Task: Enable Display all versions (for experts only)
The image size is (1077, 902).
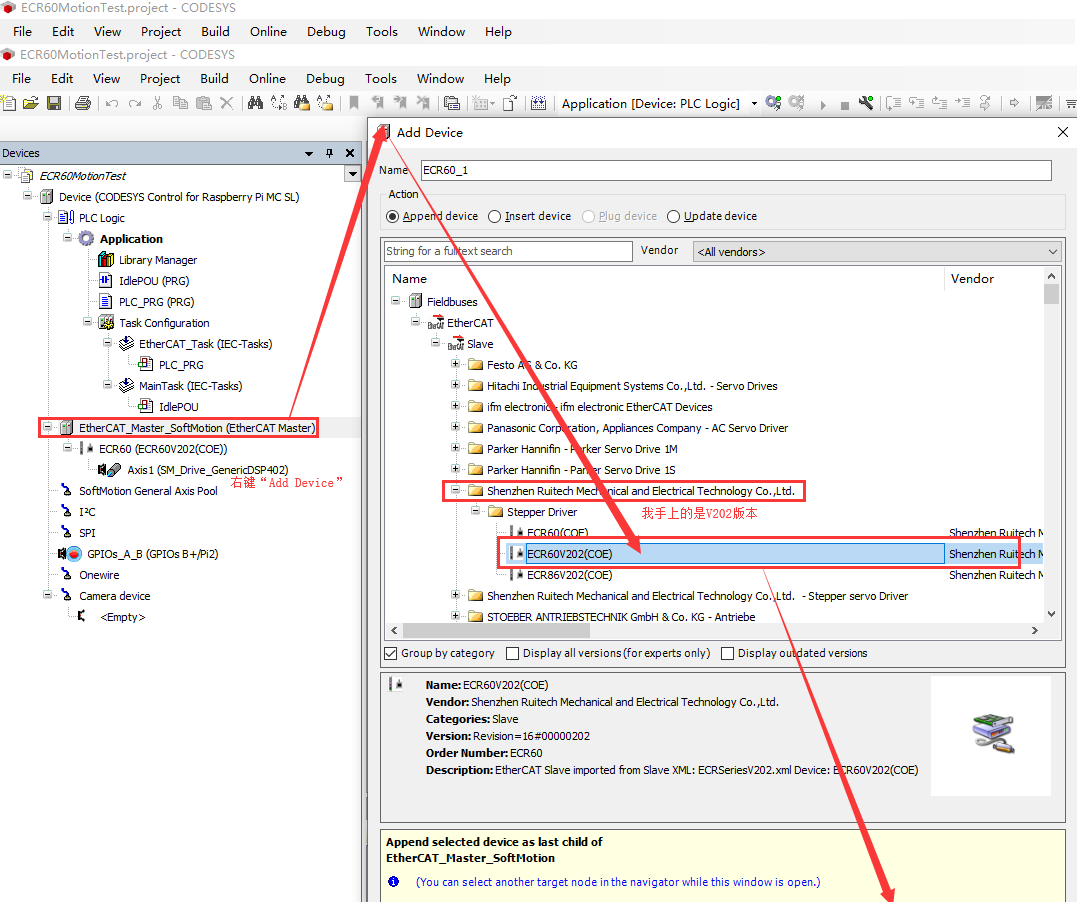Action: point(512,653)
